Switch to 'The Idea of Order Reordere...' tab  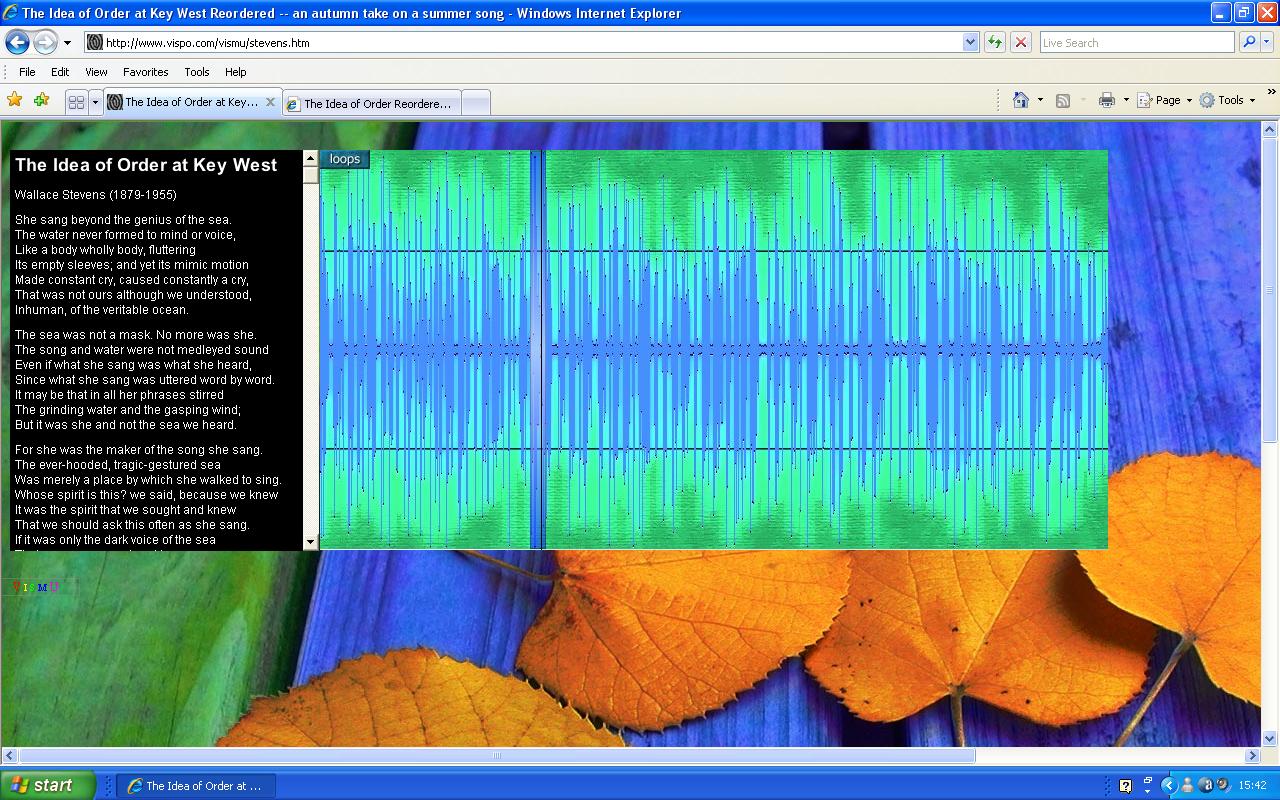coord(372,103)
